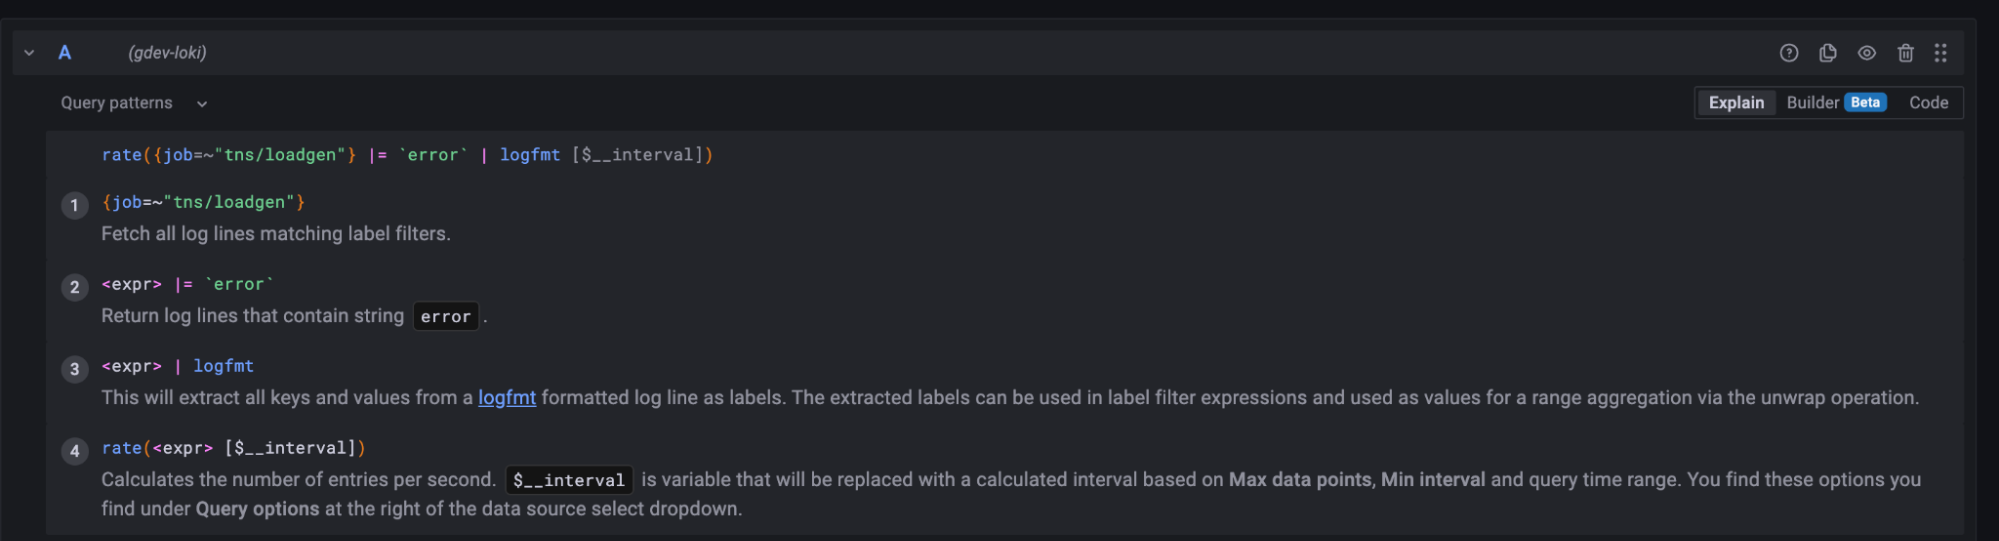This screenshot has height=541, width=1999.
Task: Click the $__interval code chip in description
Action: [x=568, y=481]
